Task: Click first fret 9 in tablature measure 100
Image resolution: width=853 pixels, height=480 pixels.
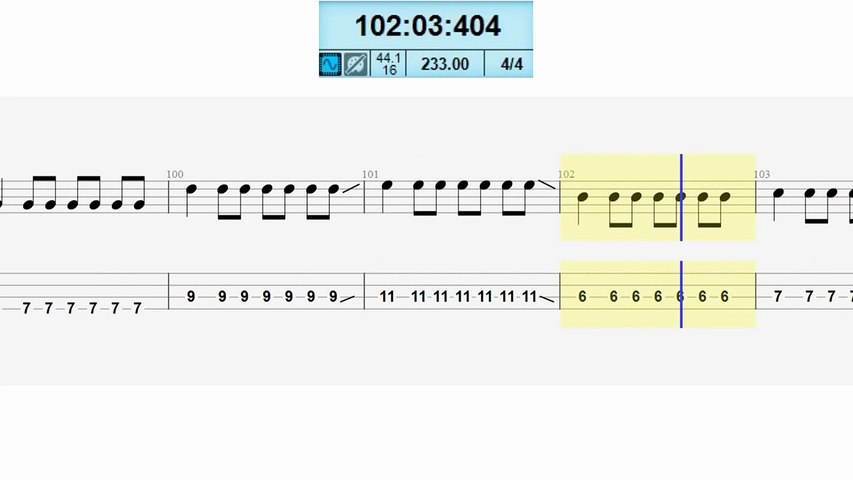Action: (190, 297)
